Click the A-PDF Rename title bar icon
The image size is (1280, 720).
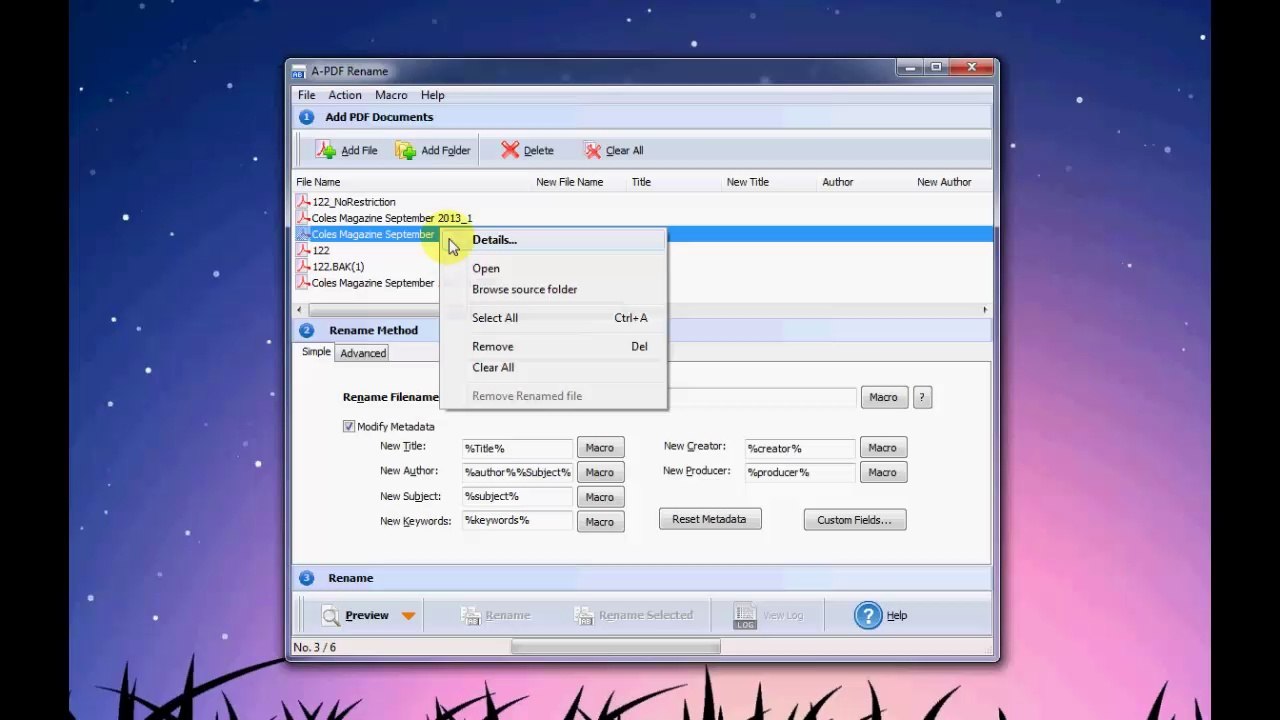298,71
